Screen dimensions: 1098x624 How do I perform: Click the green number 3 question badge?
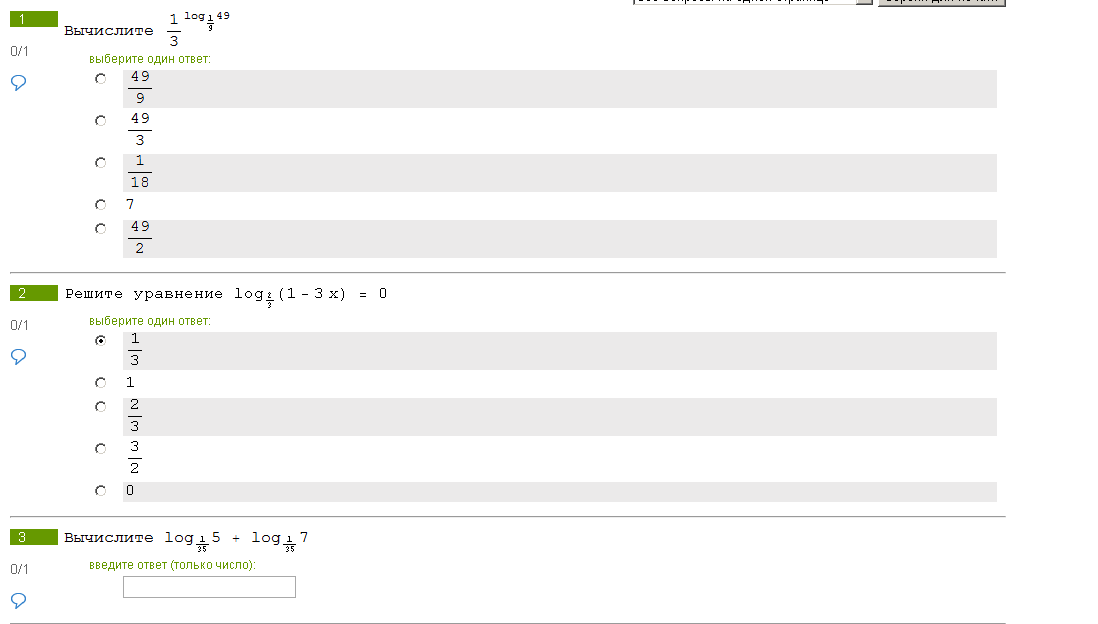(34, 537)
